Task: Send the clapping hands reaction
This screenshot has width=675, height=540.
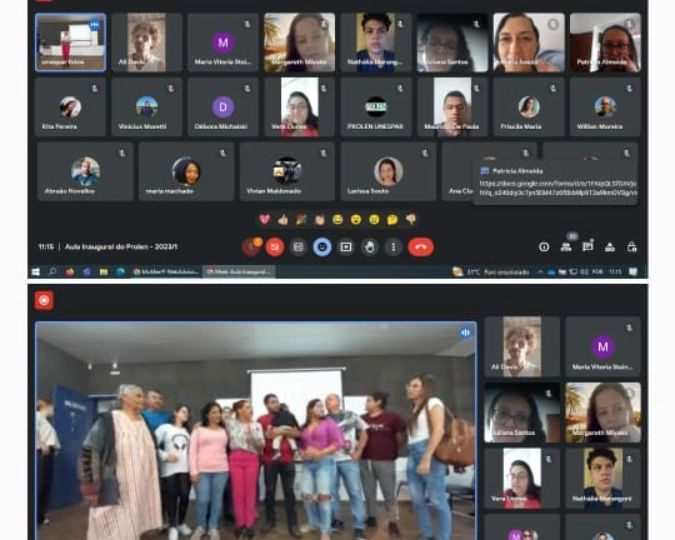Action: pyautogui.click(x=319, y=220)
